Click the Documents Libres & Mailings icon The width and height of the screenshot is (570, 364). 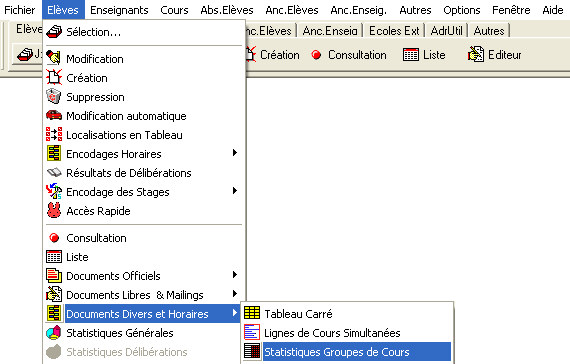pyautogui.click(x=54, y=295)
